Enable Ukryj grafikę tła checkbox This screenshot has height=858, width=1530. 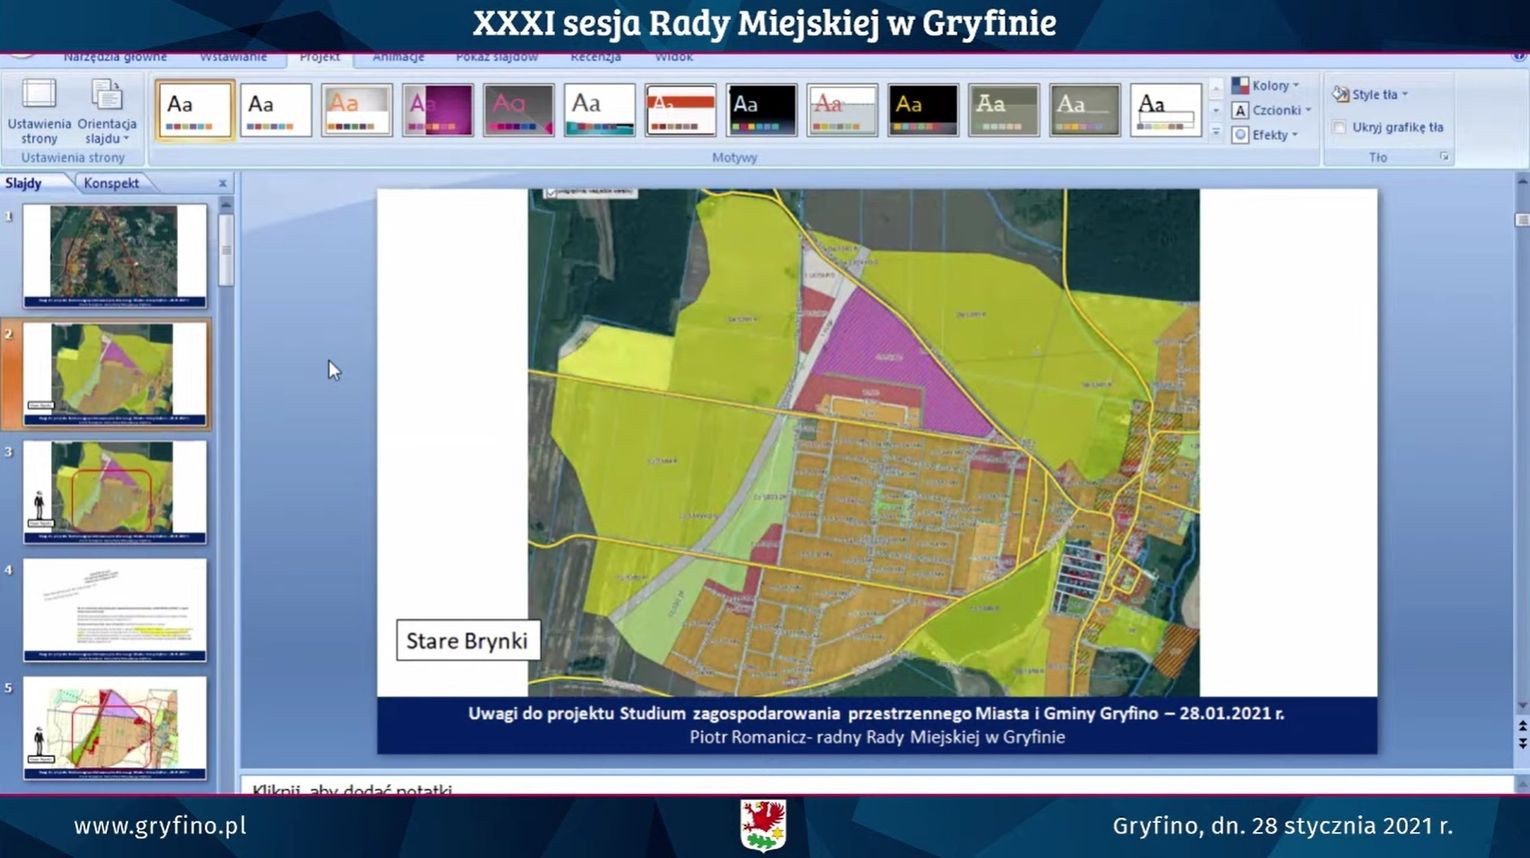tap(1339, 127)
